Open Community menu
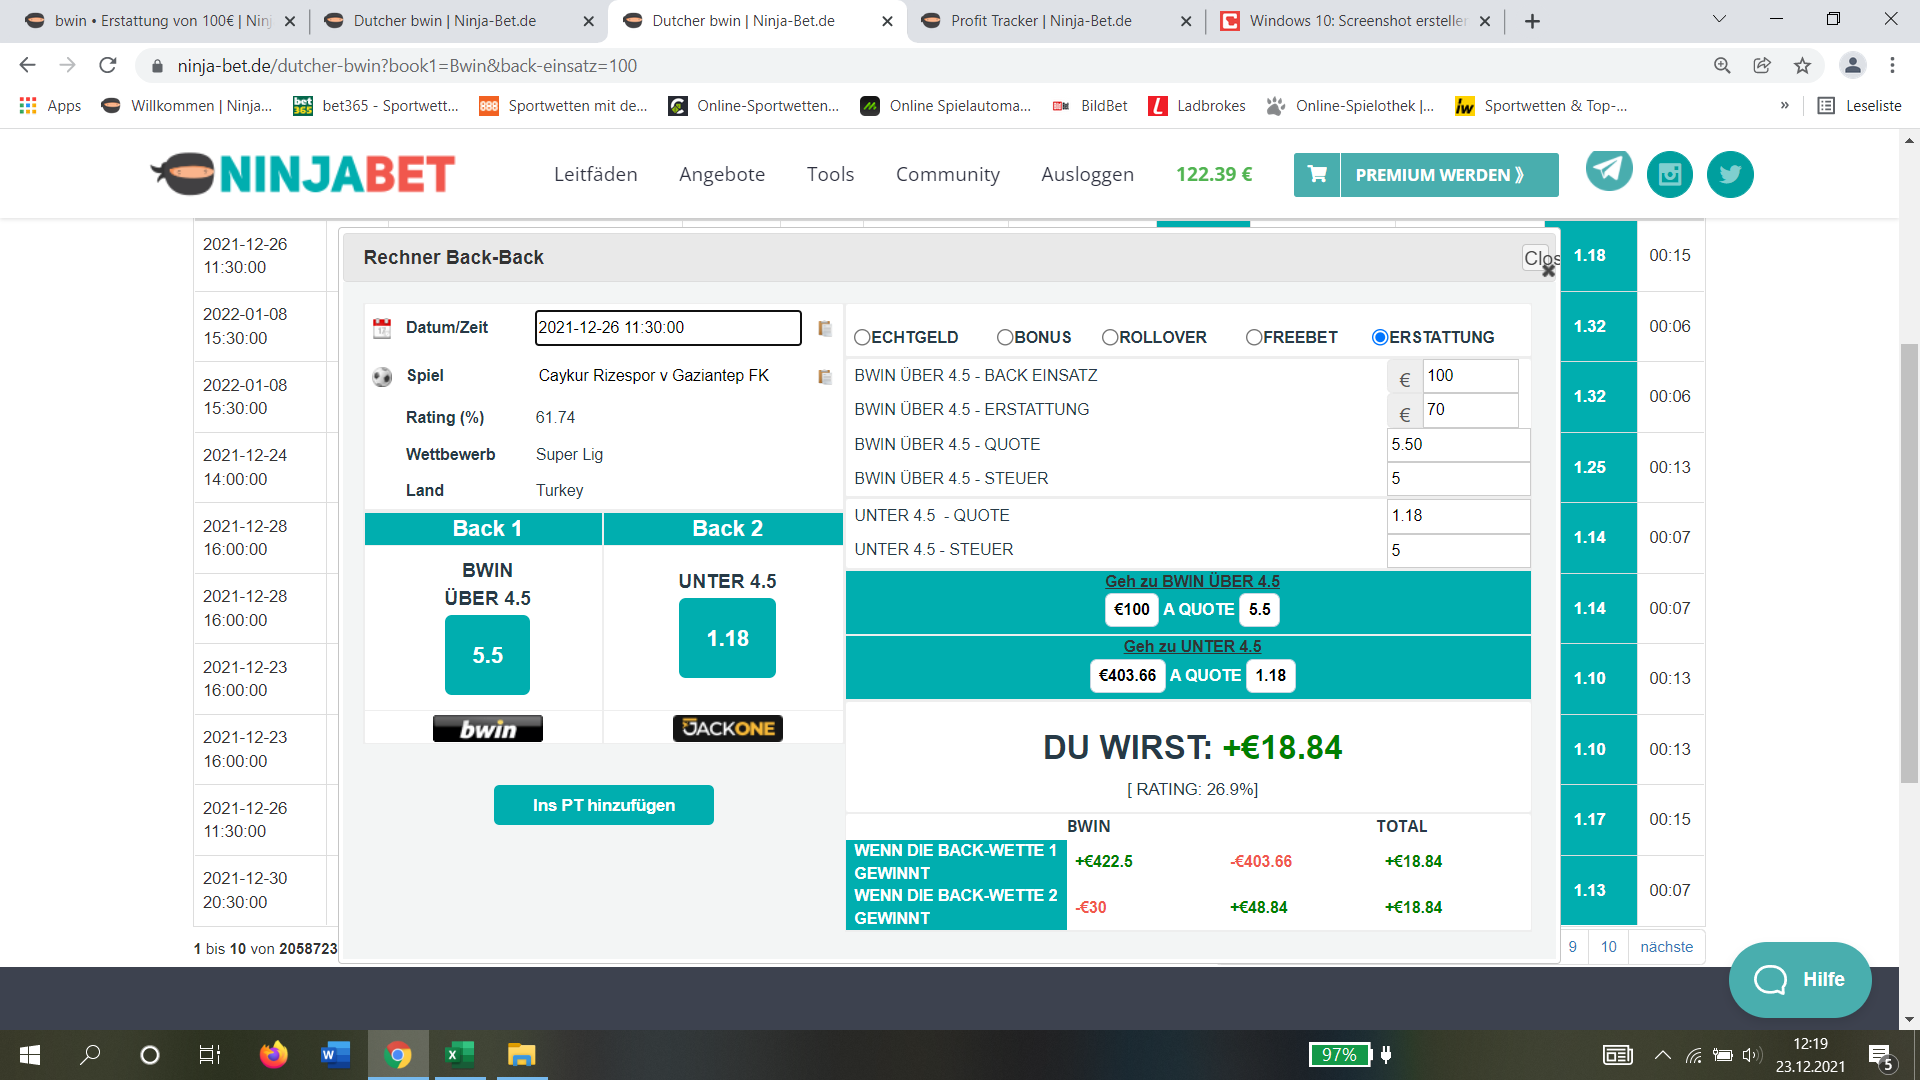Screen dimensions: 1920x1080 (x=948, y=174)
